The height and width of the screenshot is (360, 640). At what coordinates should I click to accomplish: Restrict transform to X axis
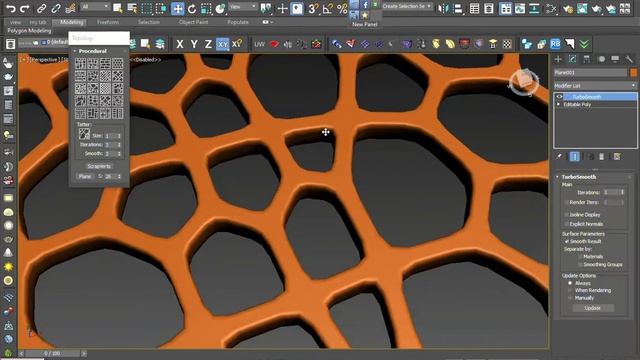(180, 44)
